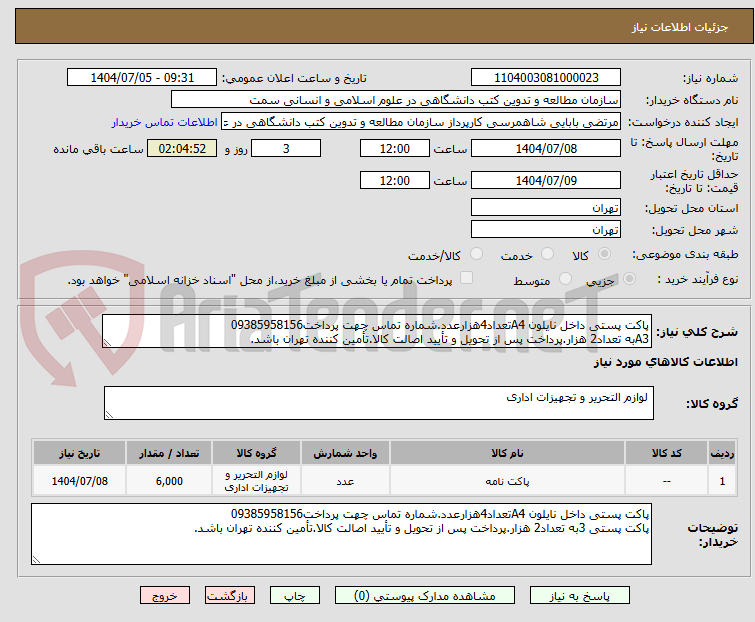The width and height of the screenshot is (755, 622).
Task: Click the خروج exit button
Action: point(165,596)
